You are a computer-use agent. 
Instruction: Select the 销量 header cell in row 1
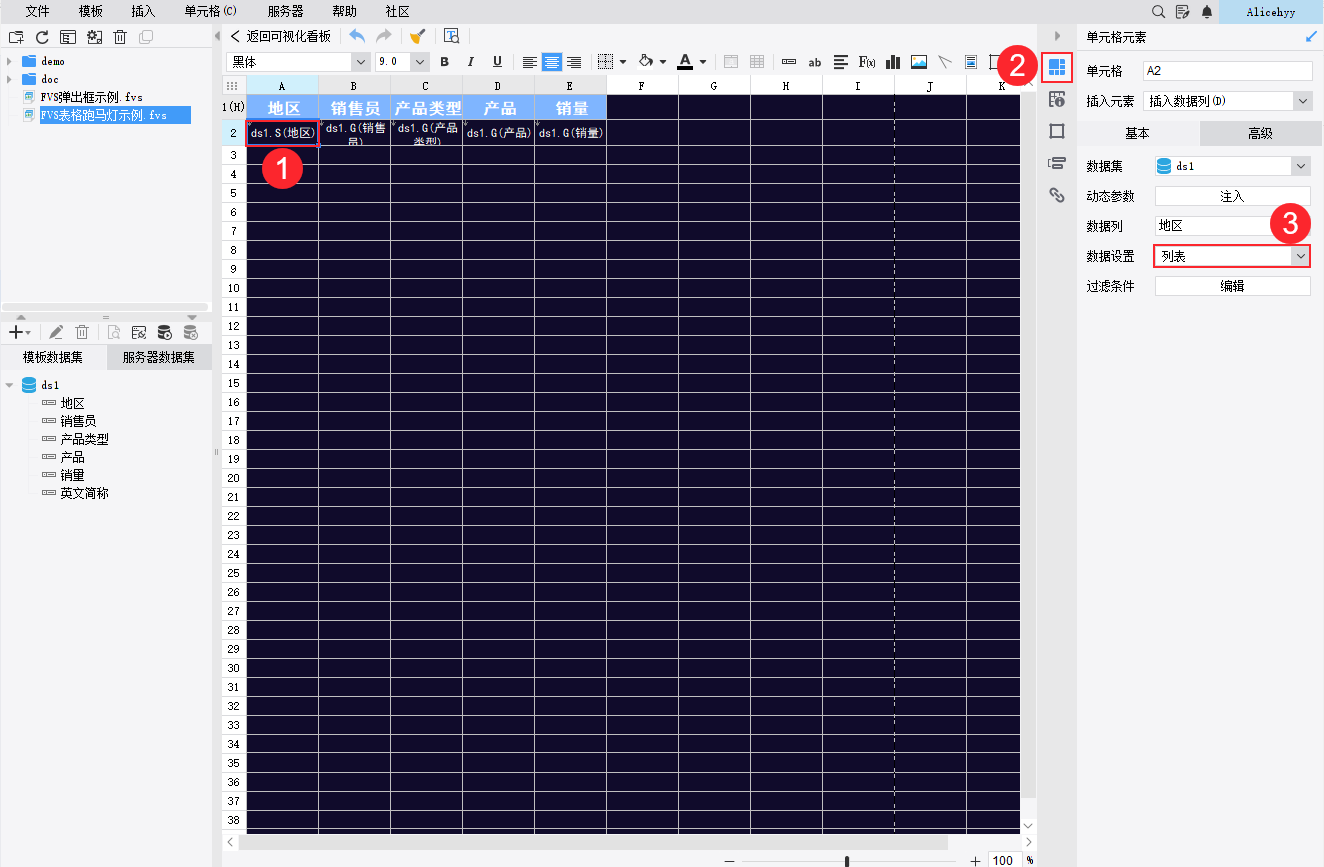(571, 108)
